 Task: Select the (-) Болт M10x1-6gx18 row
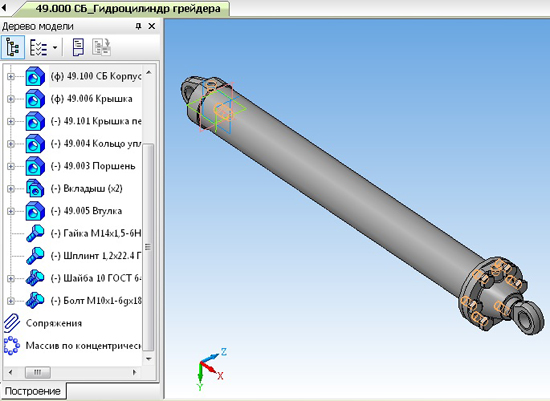coord(96,301)
